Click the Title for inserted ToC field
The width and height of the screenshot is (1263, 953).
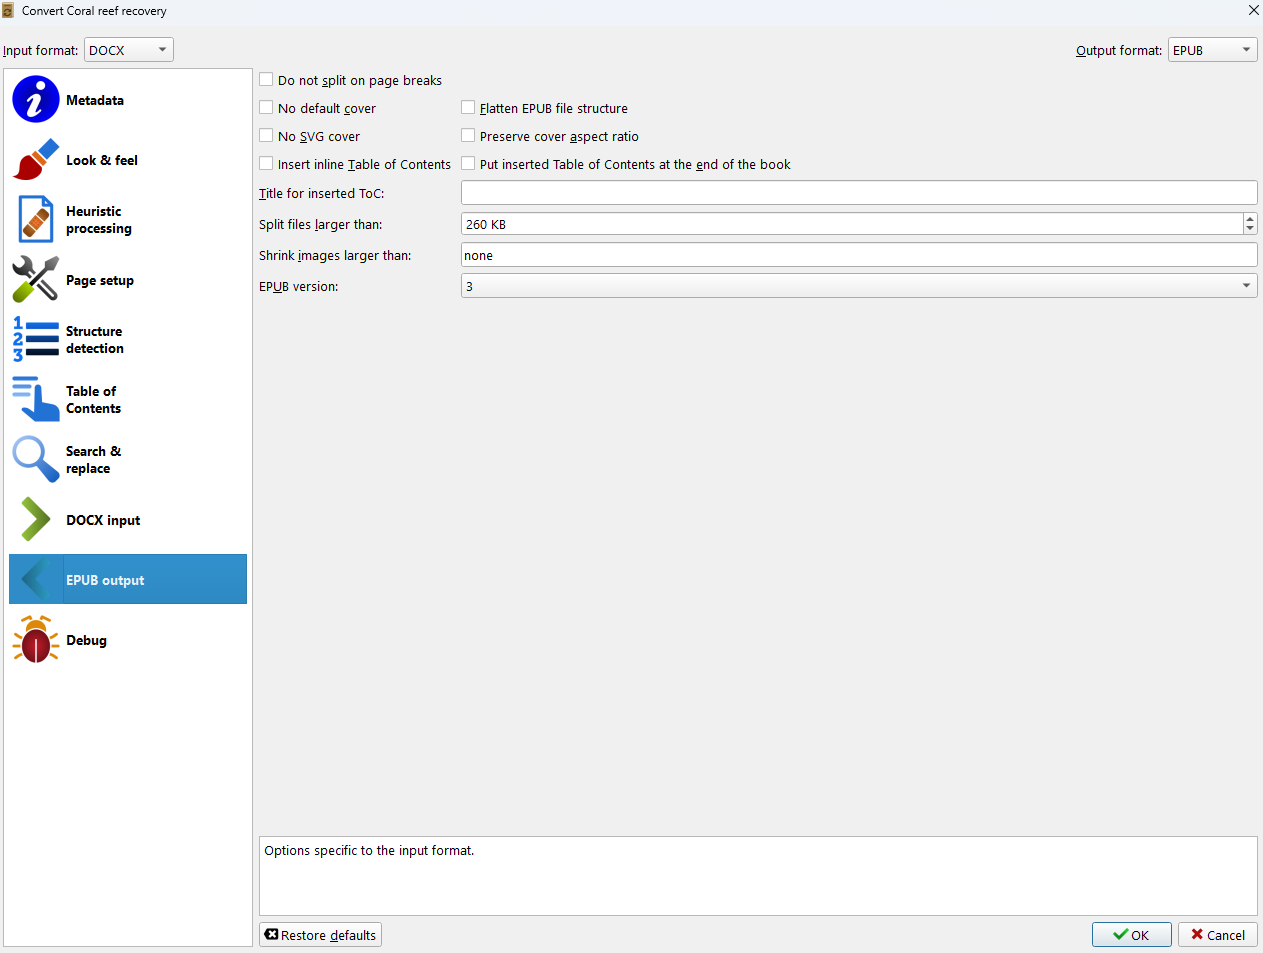pos(858,193)
